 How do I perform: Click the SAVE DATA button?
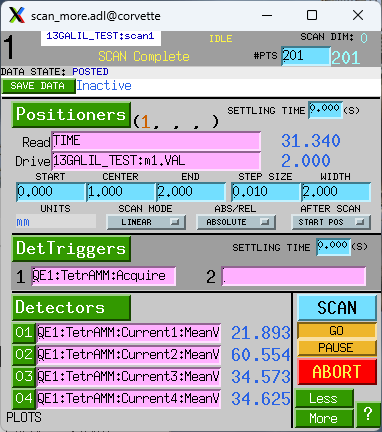(x=38, y=86)
